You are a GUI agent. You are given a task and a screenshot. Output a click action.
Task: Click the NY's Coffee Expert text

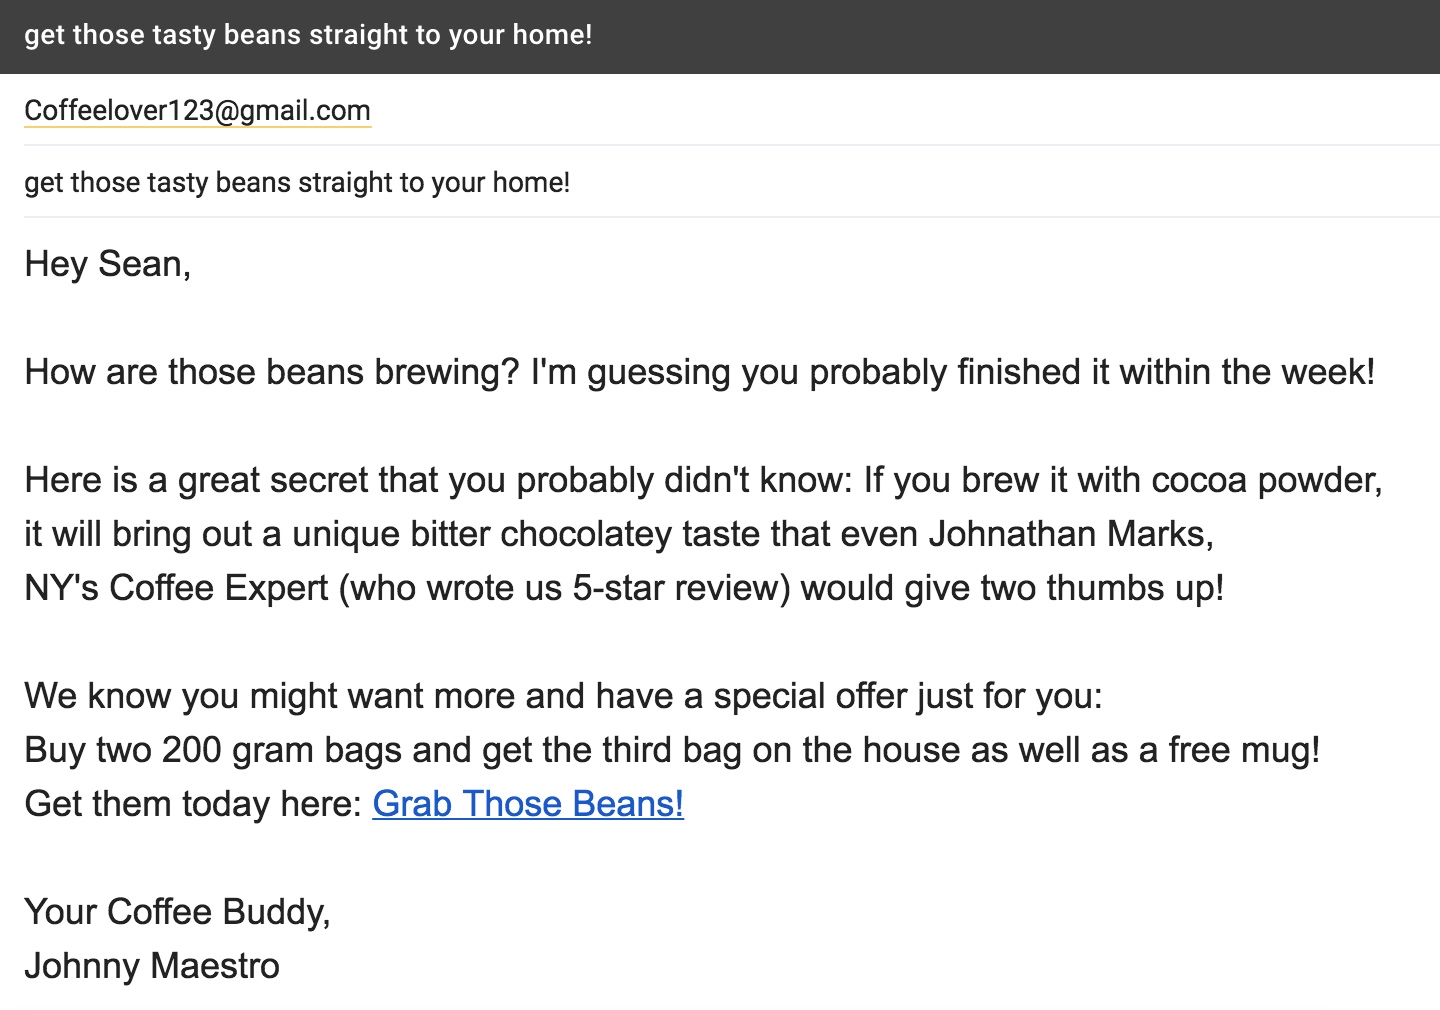[176, 588]
